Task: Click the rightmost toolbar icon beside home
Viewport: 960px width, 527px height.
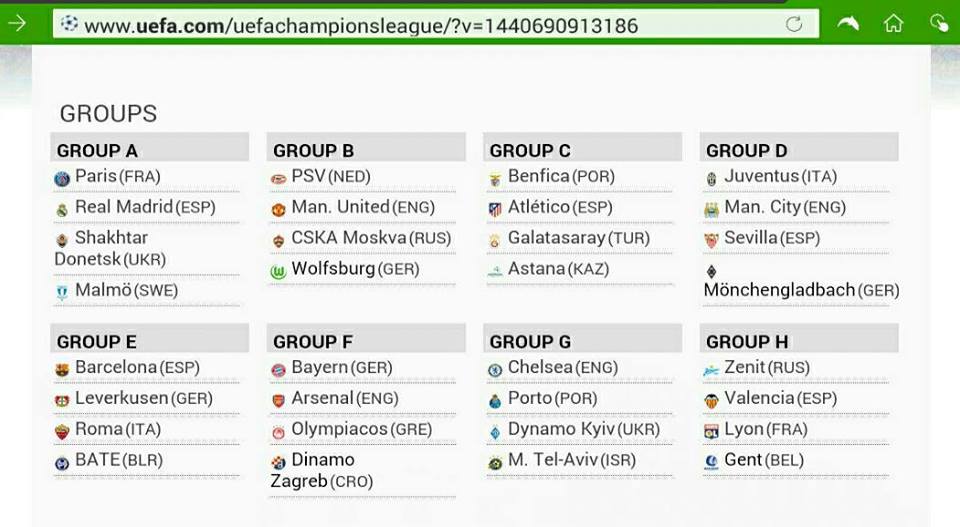Action: [x=938, y=23]
